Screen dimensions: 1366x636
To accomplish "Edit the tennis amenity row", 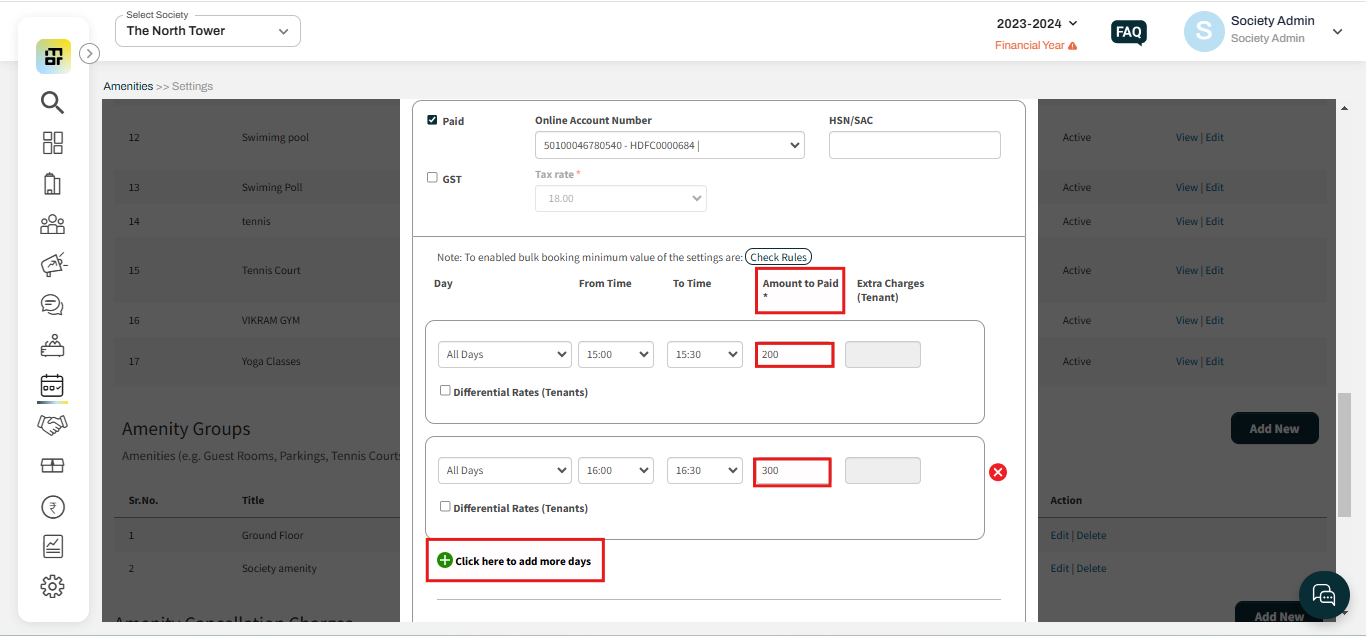I will pos(1215,222).
